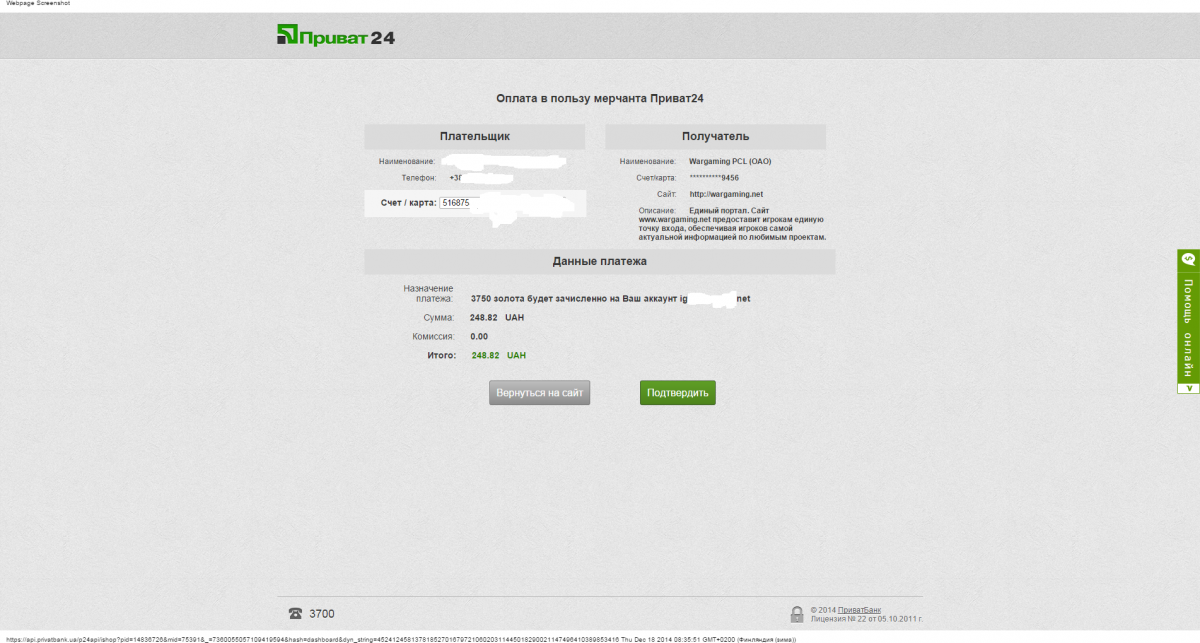Select the Комиссия value 0.00

pyautogui.click(x=479, y=336)
